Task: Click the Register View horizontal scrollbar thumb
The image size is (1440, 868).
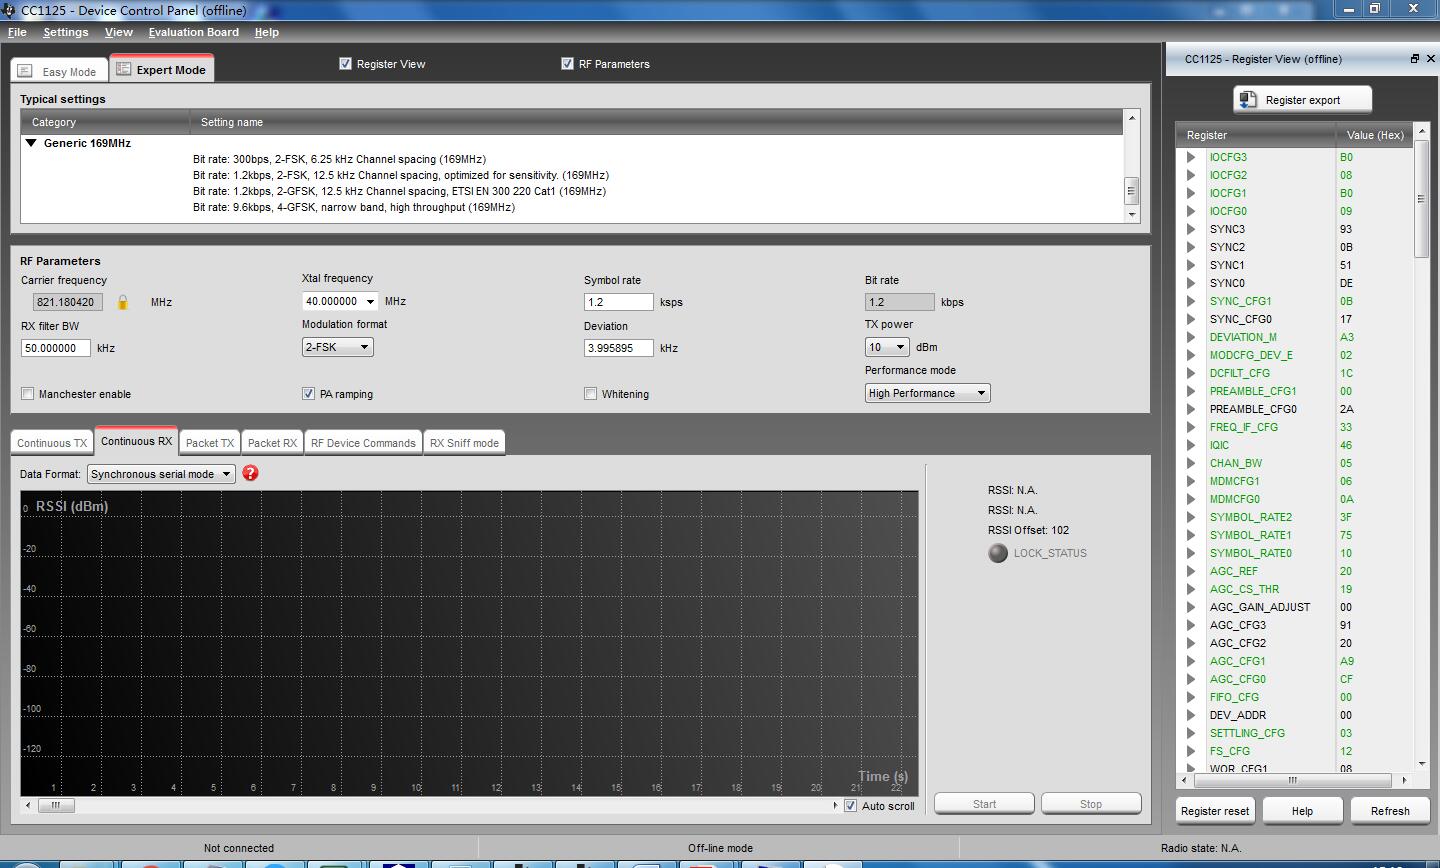Action: click(x=1291, y=780)
